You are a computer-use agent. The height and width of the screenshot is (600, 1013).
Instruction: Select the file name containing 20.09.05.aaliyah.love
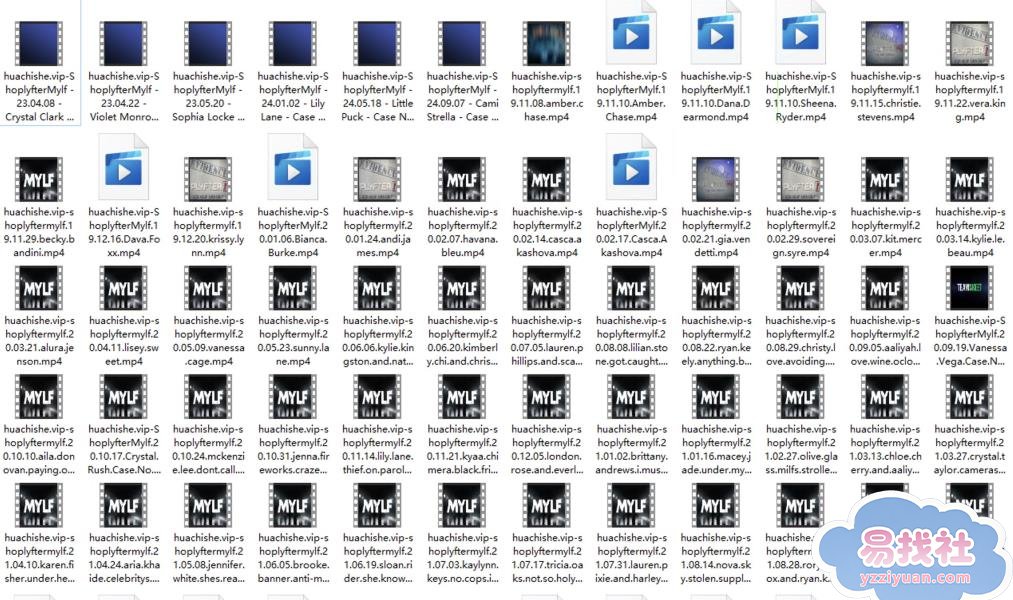[885, 340]
